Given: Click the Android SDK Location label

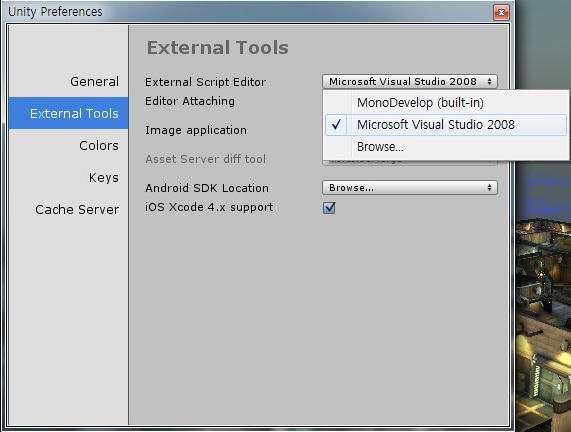Looking at the screenshot, I should point(207,188).
